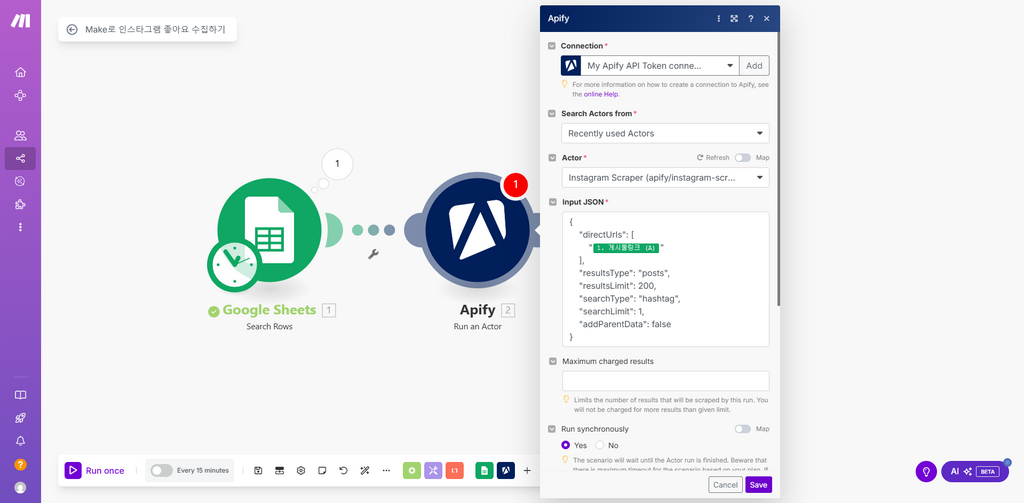Click the wrench icon on the route
1024x503 pixels.
click(x=374, y=254)
